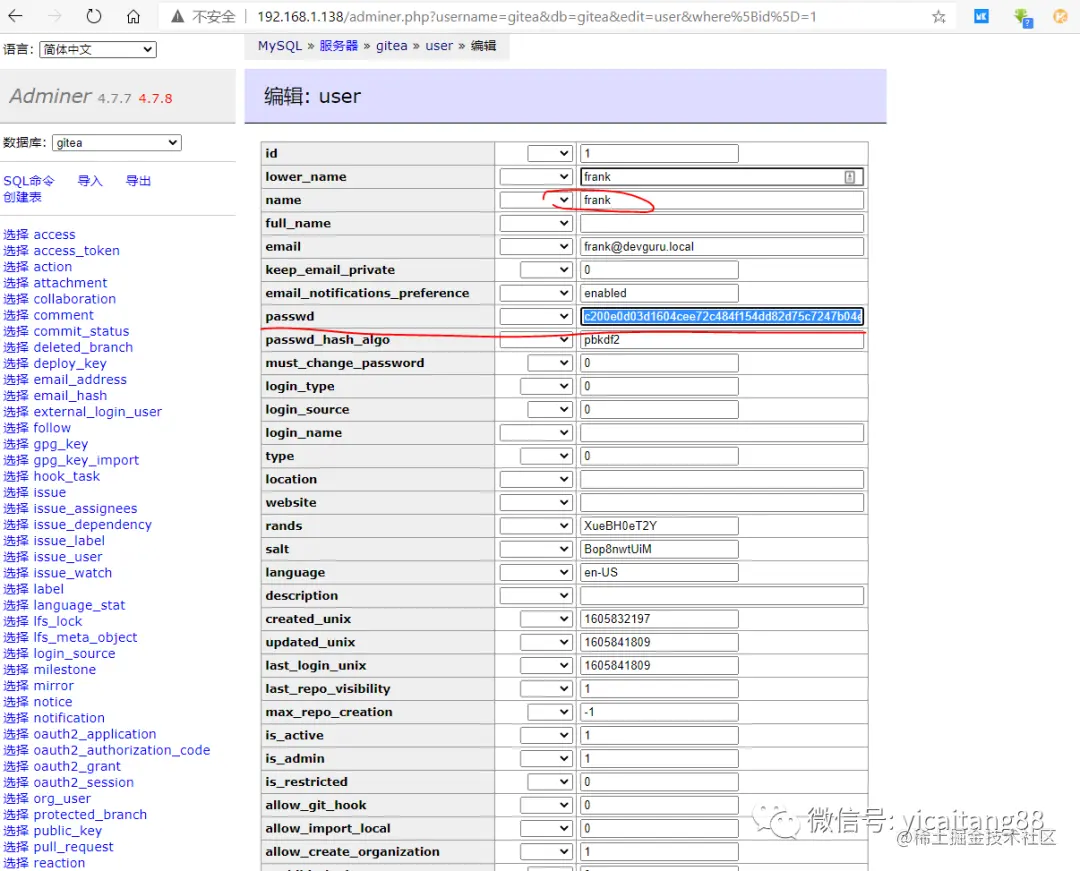
Task: Open the access table link
Action: (54, 235)
